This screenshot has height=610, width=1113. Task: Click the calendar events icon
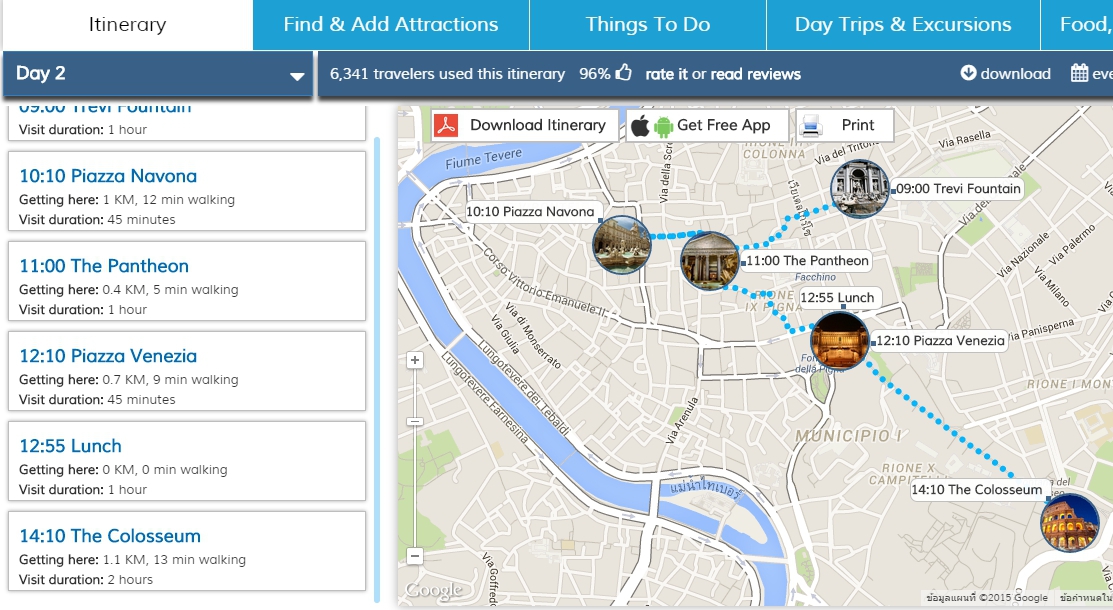(1079, 73)
